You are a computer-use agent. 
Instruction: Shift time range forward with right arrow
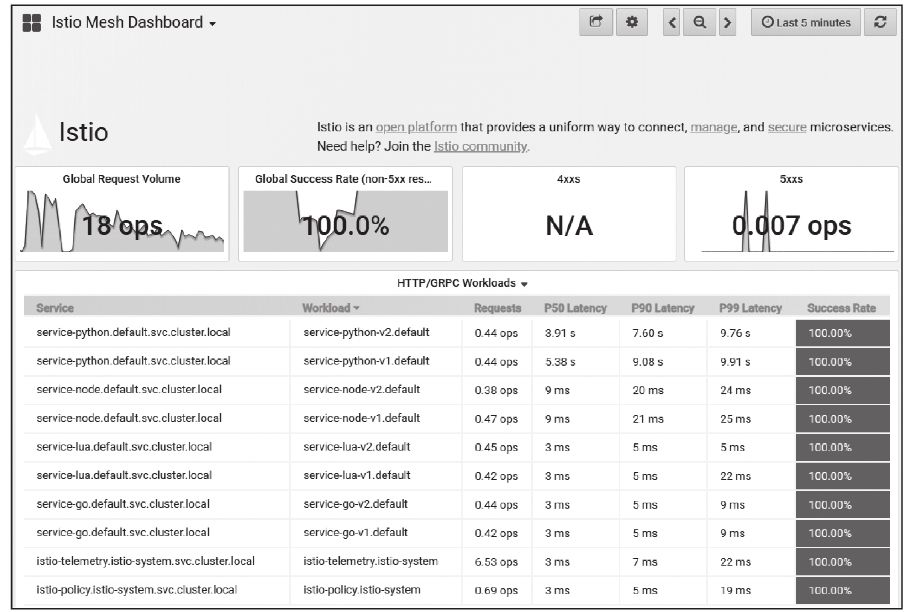point(727,22)
